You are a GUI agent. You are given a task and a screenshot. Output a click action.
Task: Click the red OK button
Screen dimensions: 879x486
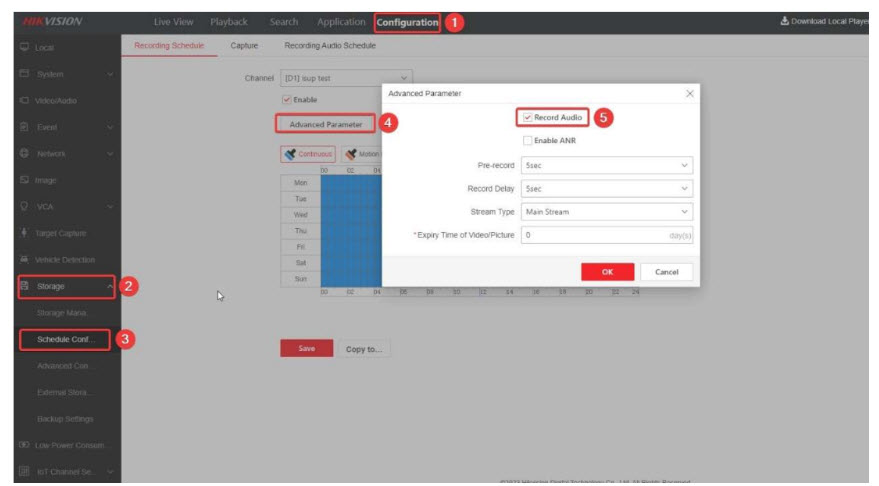tap(608, 272)
